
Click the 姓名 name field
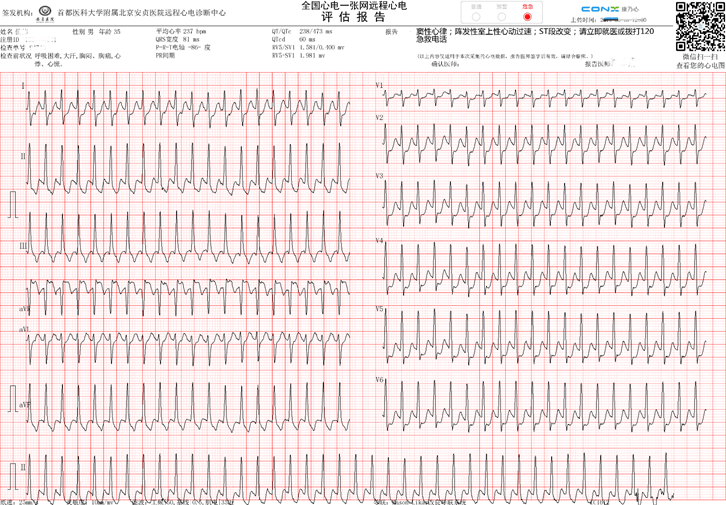click(x=15, y=31)
